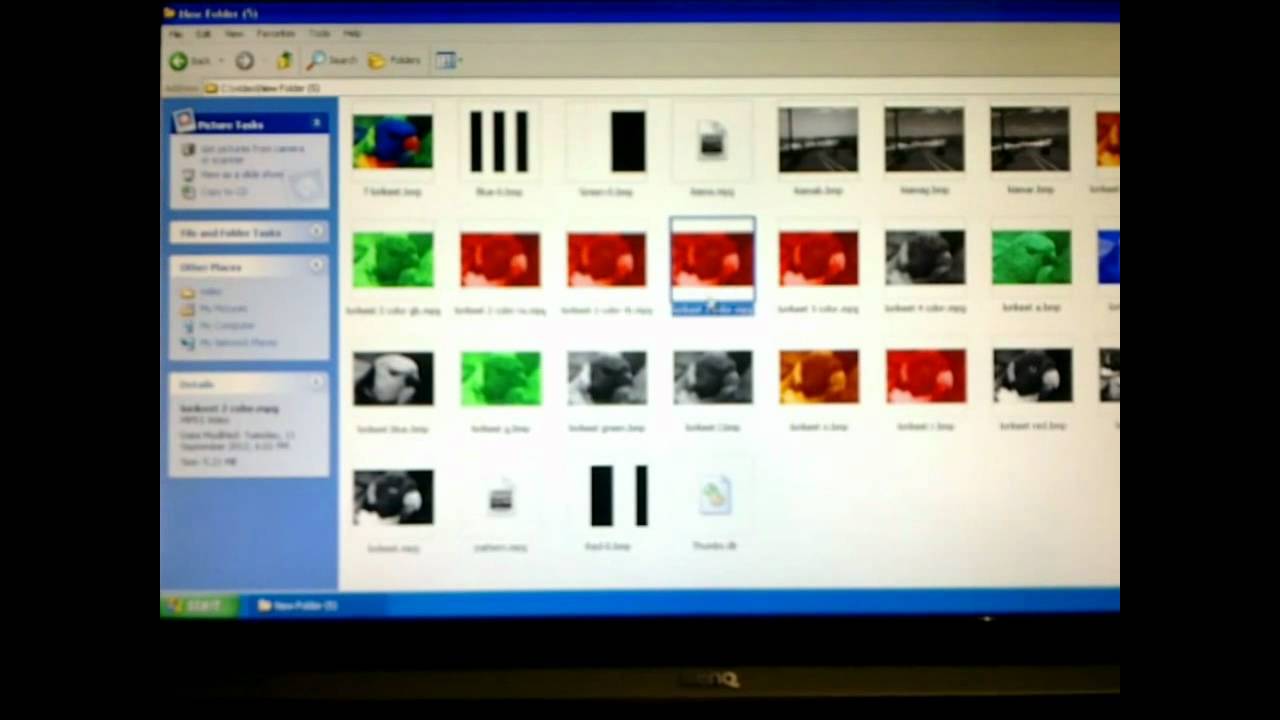Click Get pictures from camera or scanner
1280x720 pixels.
click(251, 153)
